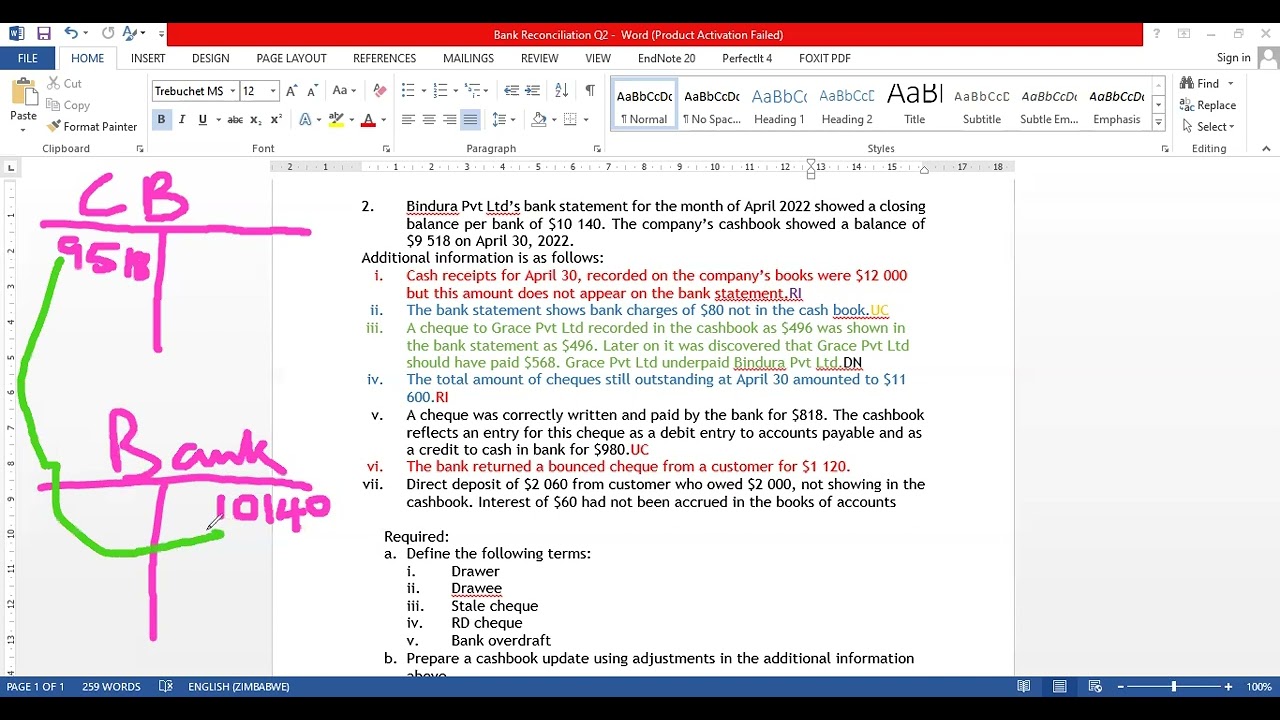Switch to the DESIGN tab

pos(210,59)
